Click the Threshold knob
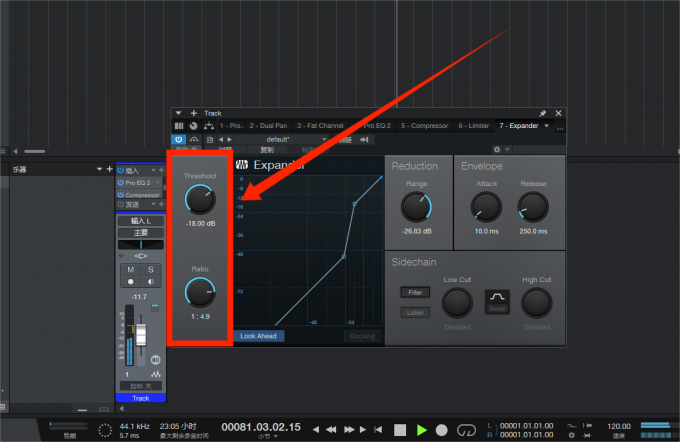The image size is (680, 442). [200, 199]
